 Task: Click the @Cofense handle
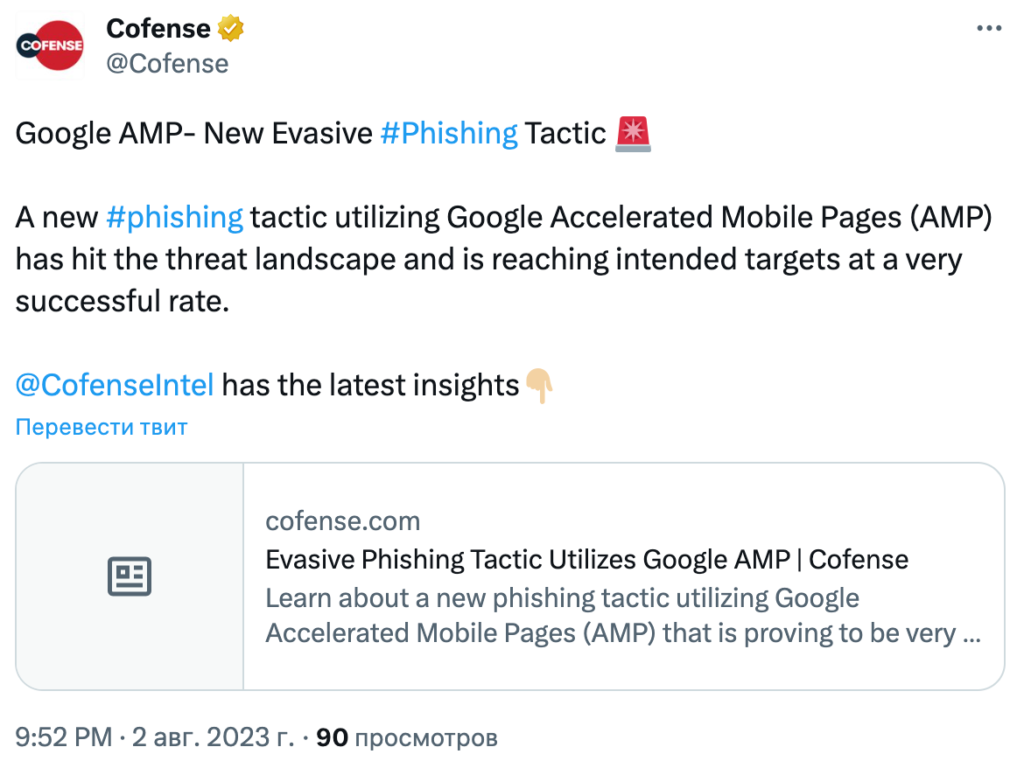pyautogui.click(x=167, y=64)
